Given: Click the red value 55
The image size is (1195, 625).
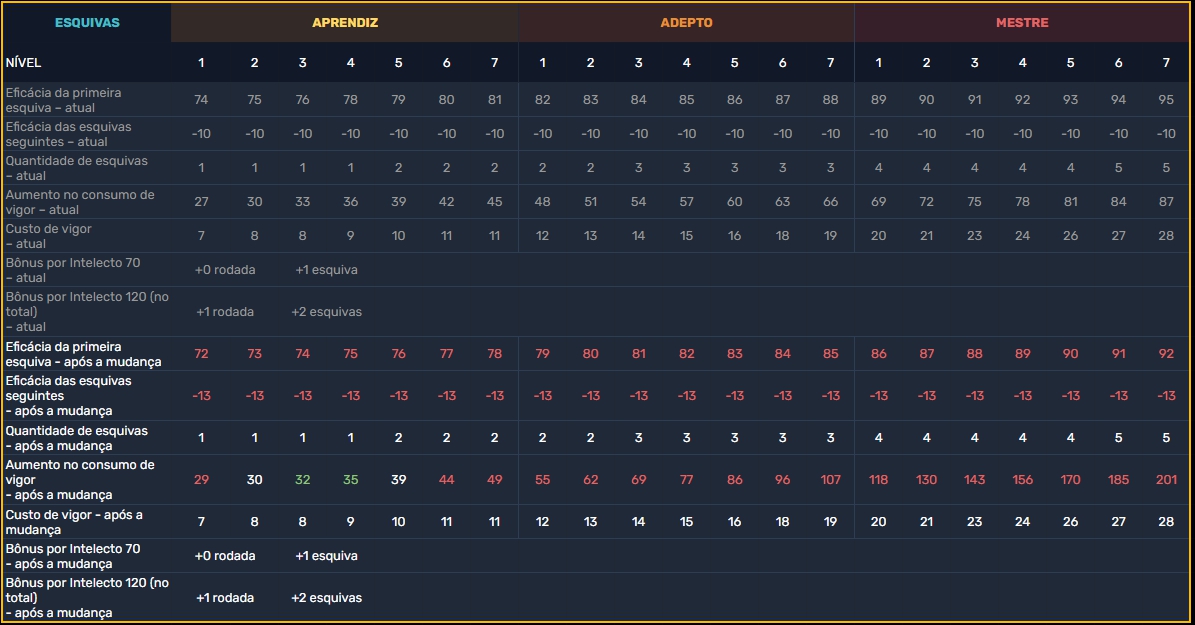Looking at the screenshot, I should pyautogui.click(x=542, y=479).
